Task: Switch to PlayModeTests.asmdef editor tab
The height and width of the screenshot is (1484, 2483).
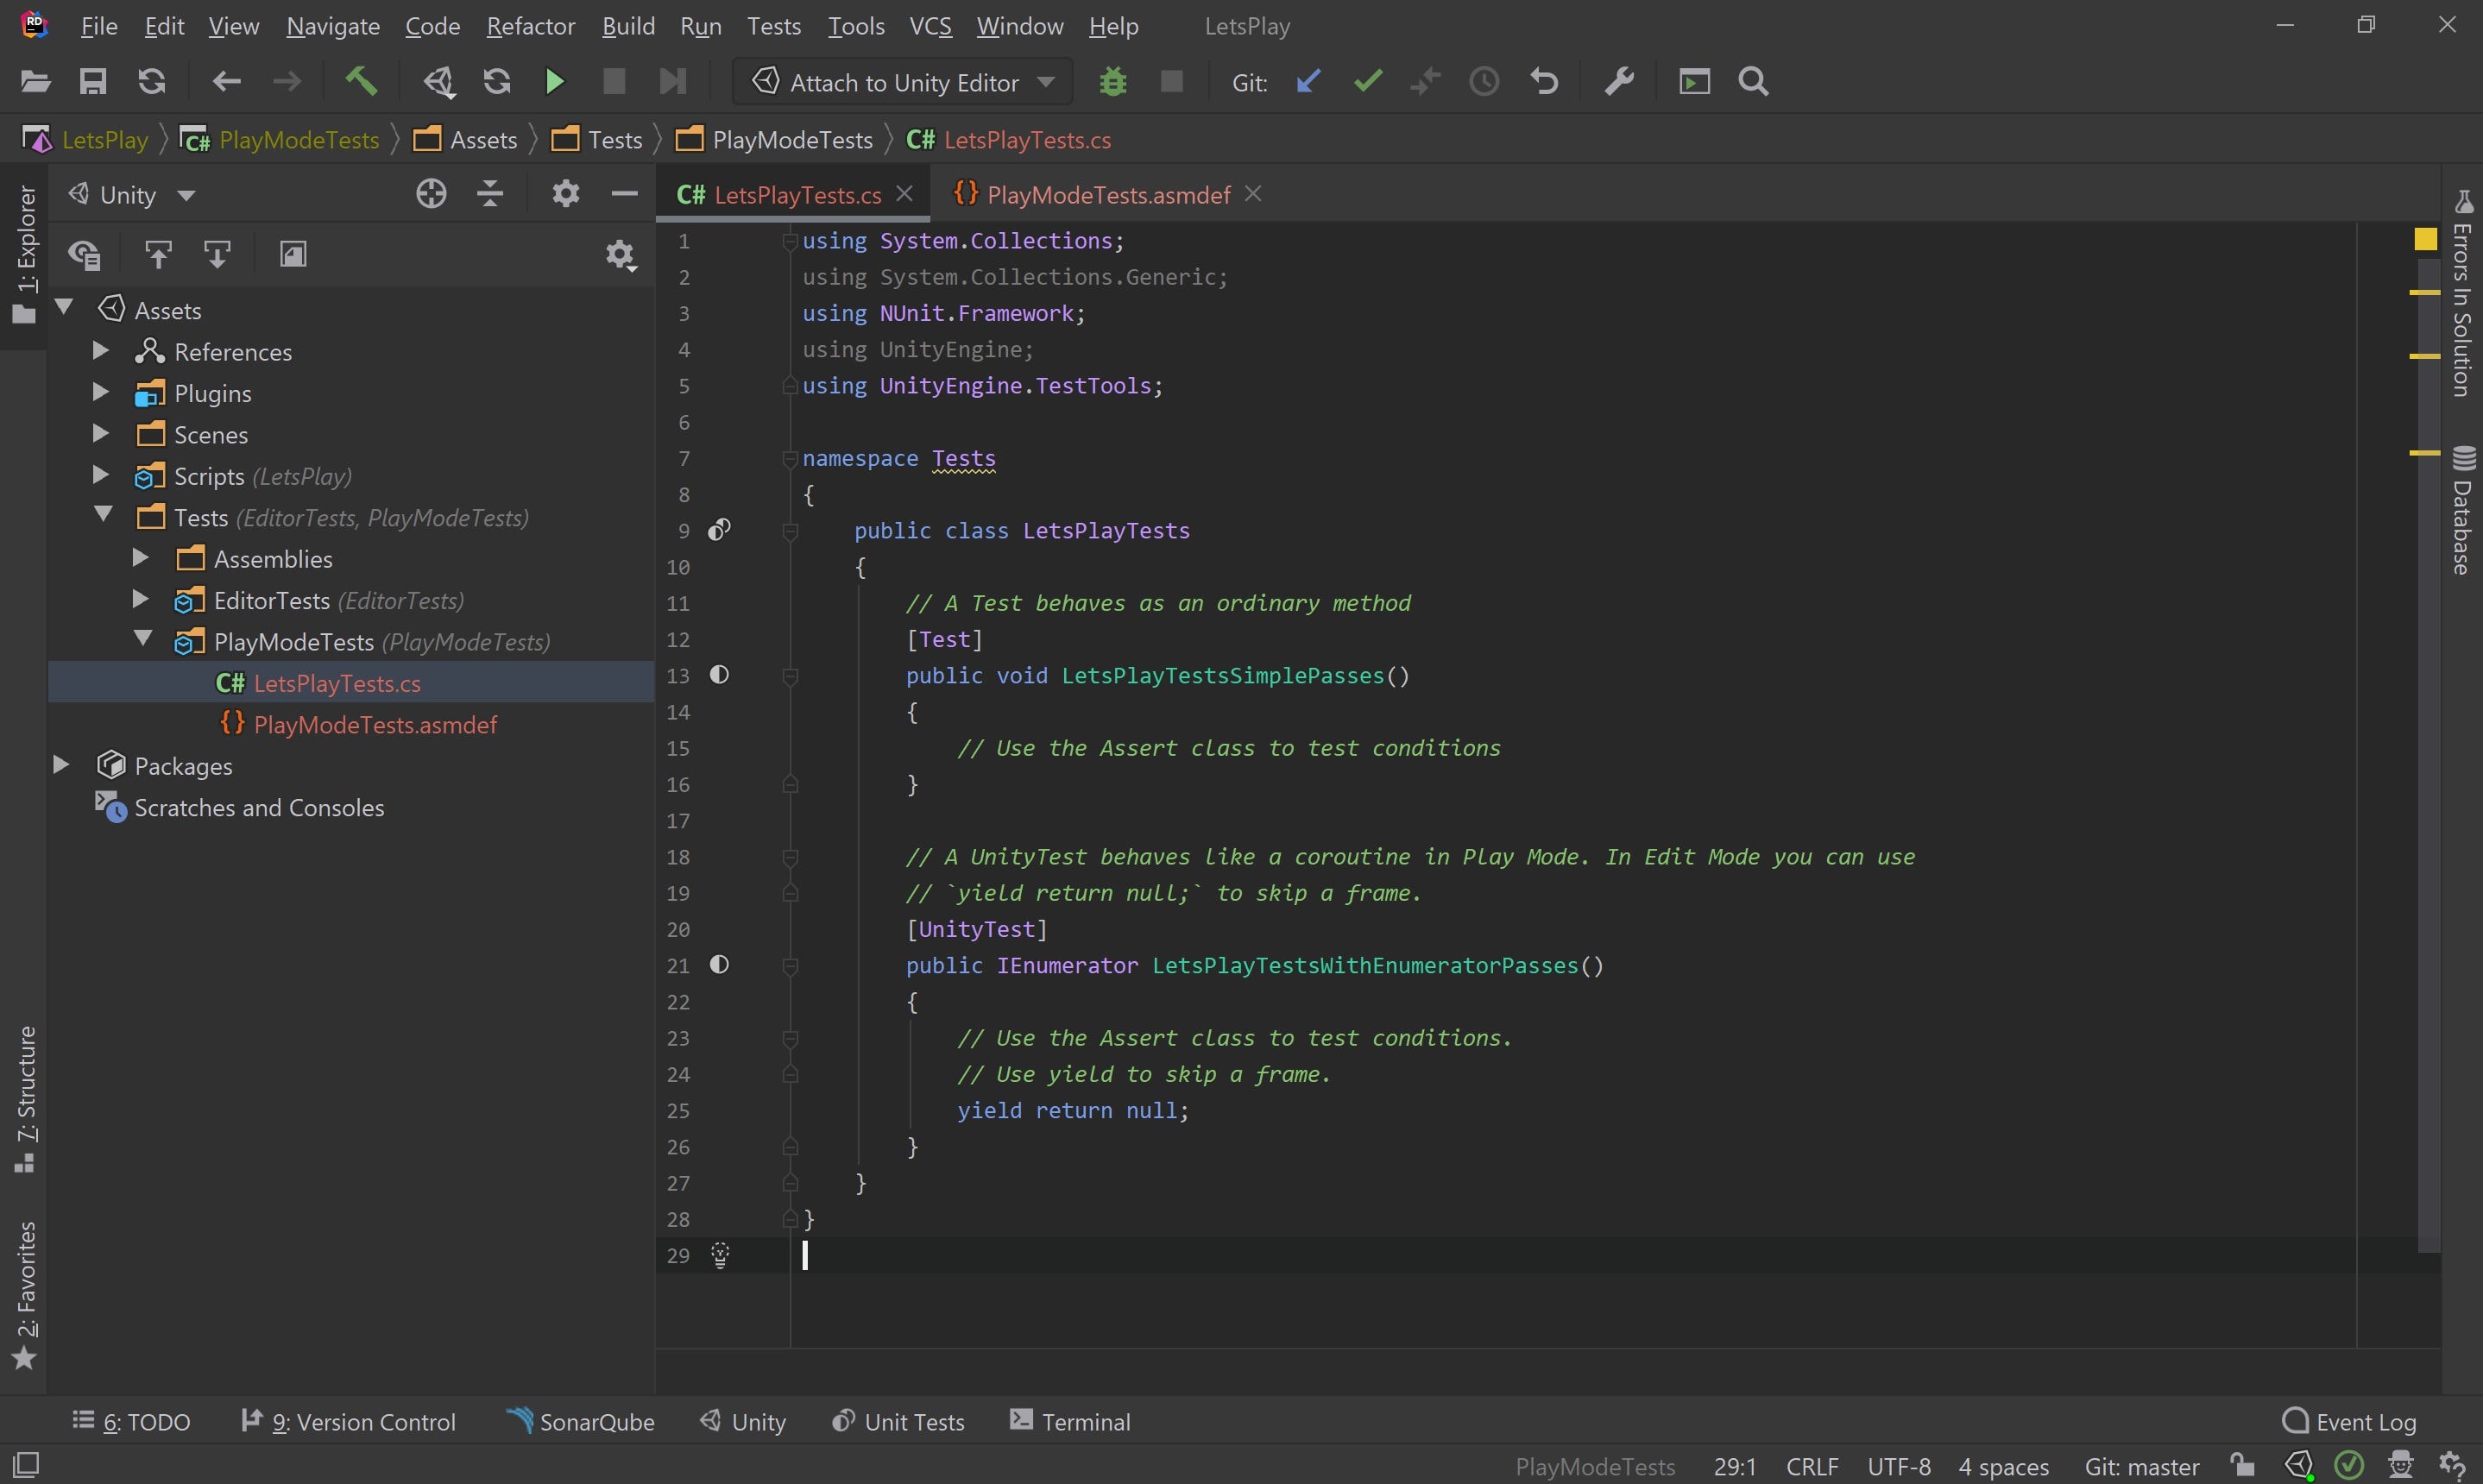Action: pyautogui.click(x=1108, y=194)
